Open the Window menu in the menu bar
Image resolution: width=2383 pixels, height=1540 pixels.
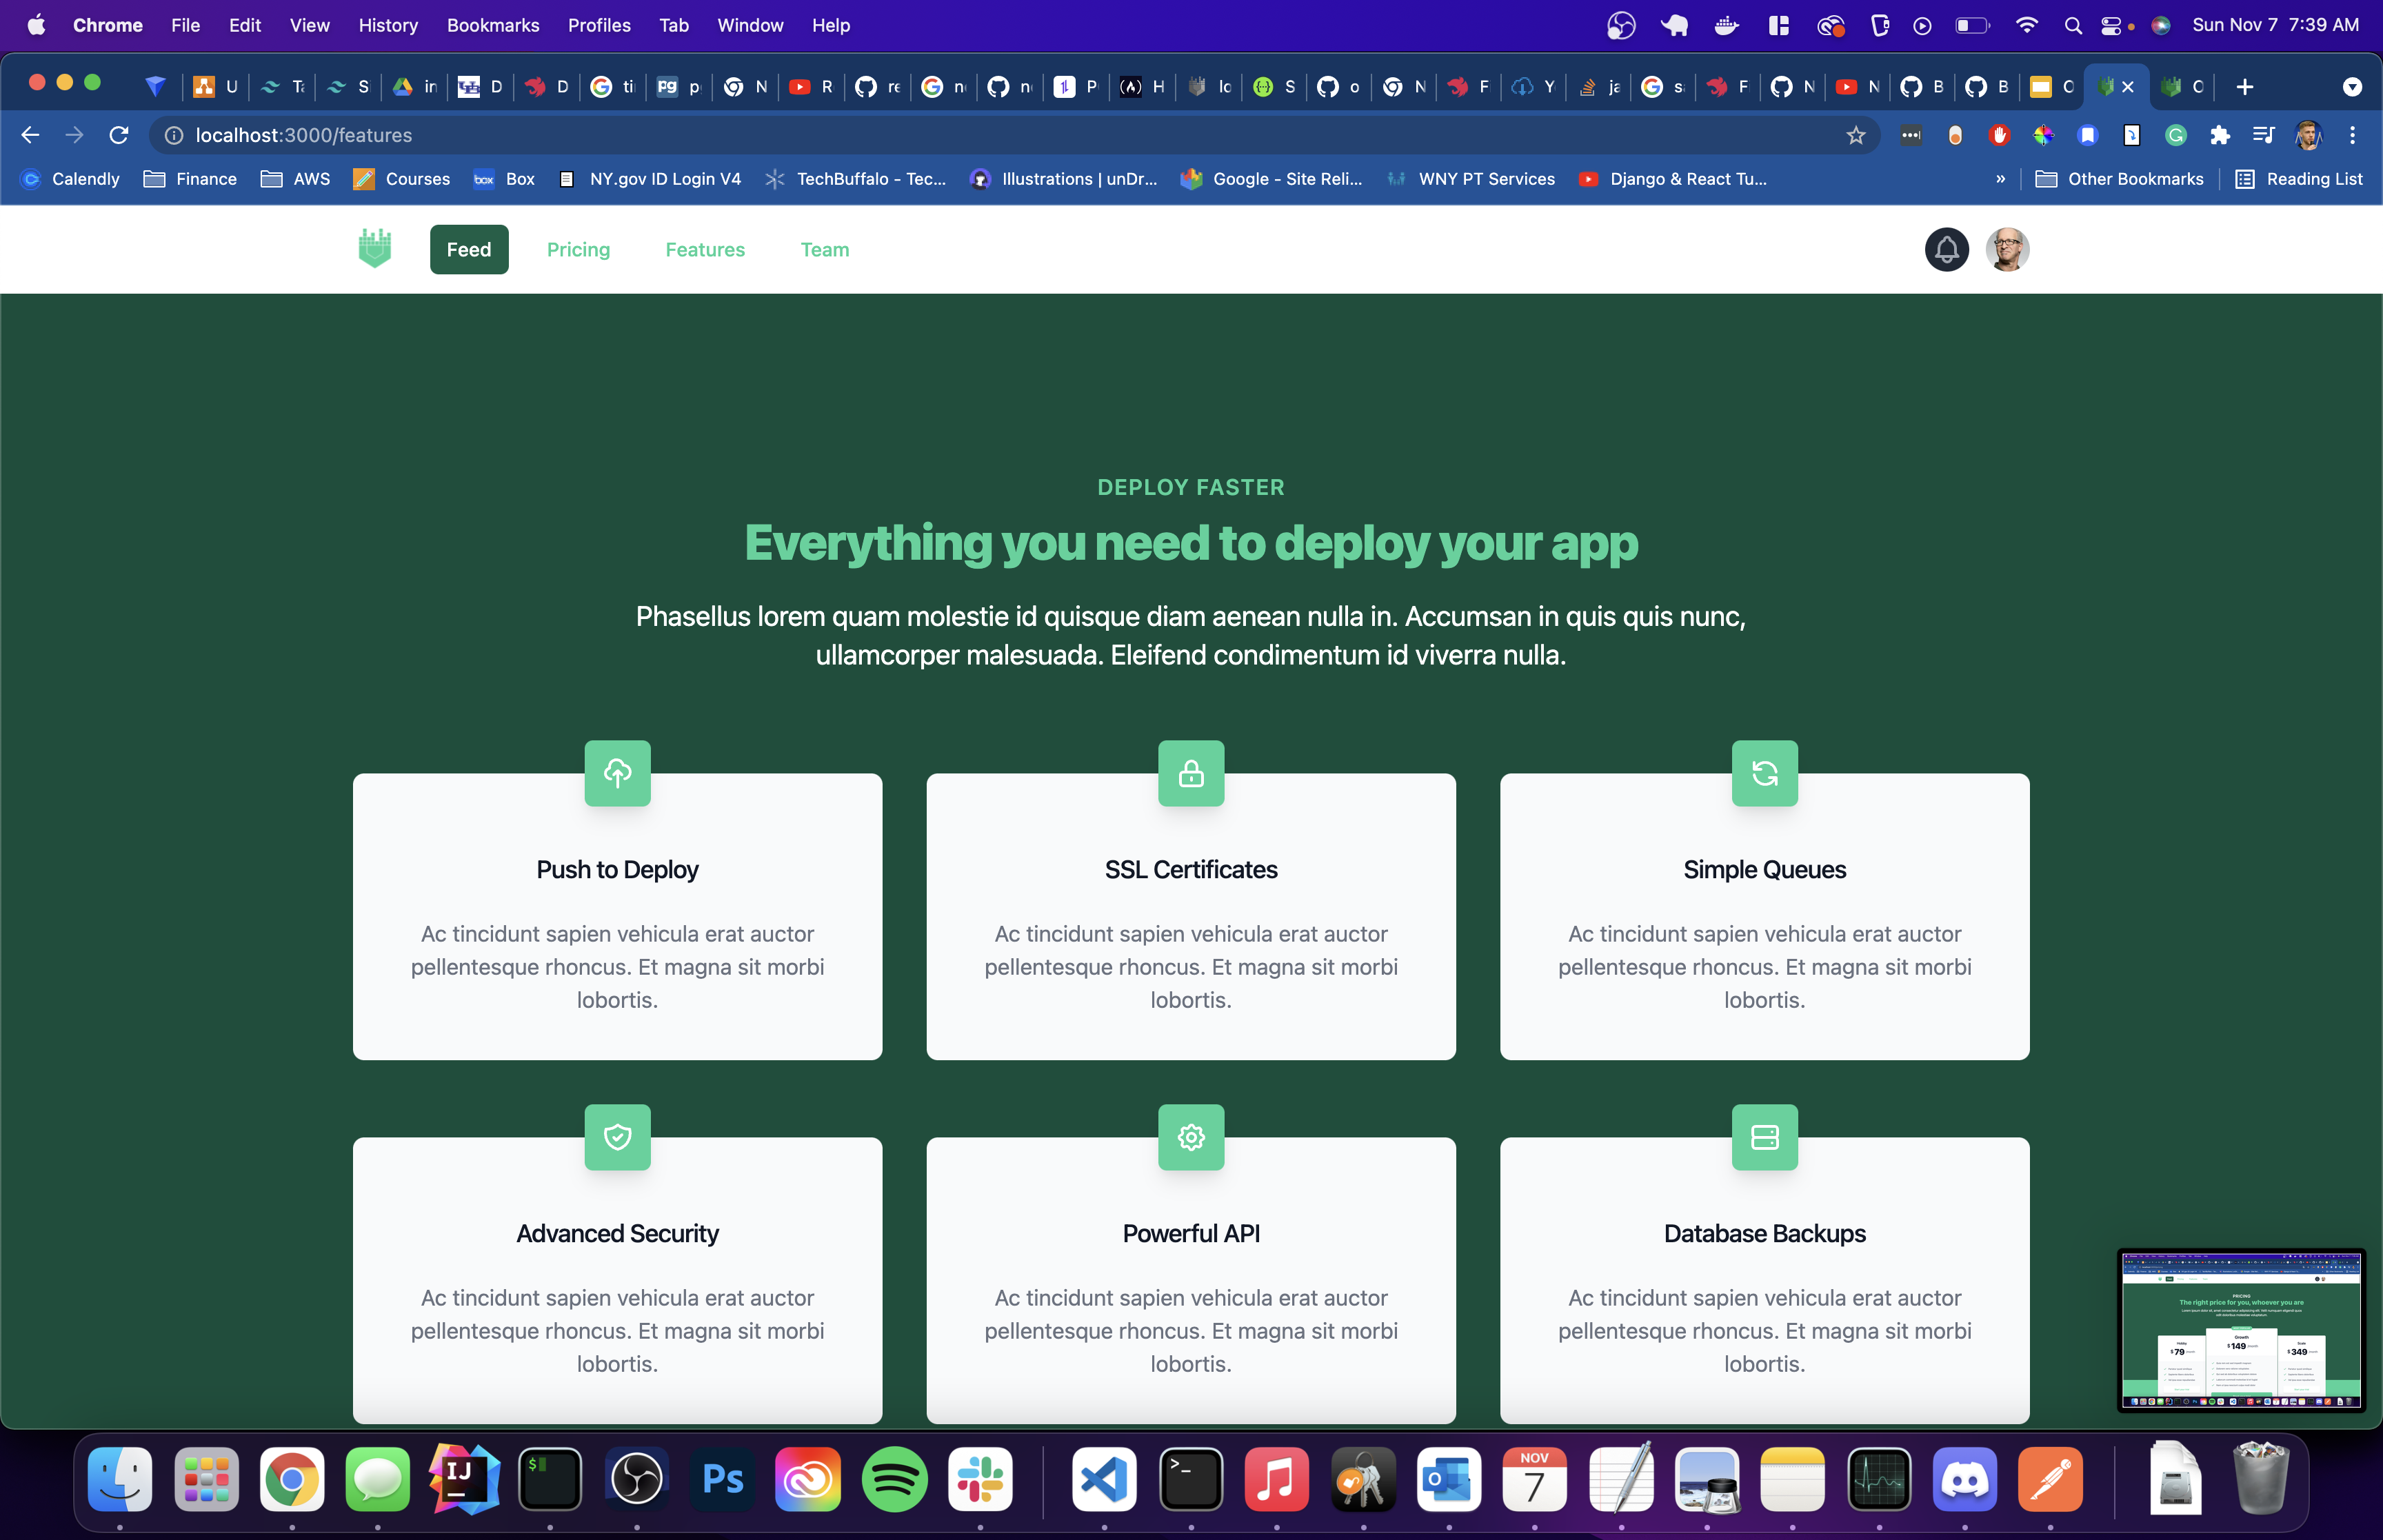tap(750, 26)
